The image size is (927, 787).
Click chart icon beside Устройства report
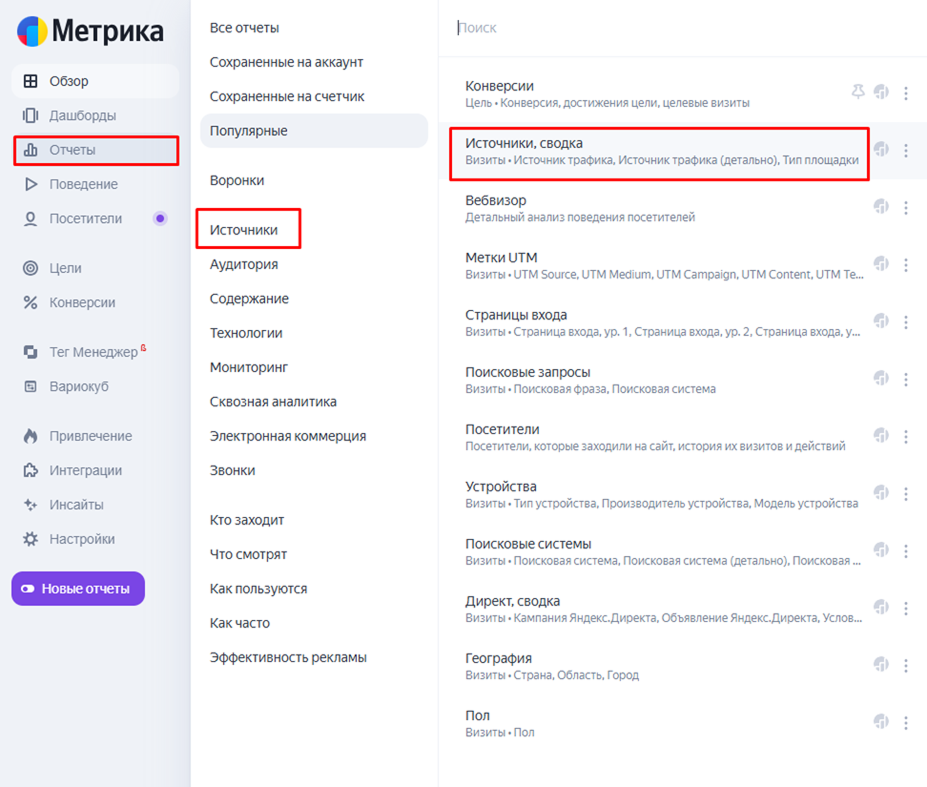[881, 493]
